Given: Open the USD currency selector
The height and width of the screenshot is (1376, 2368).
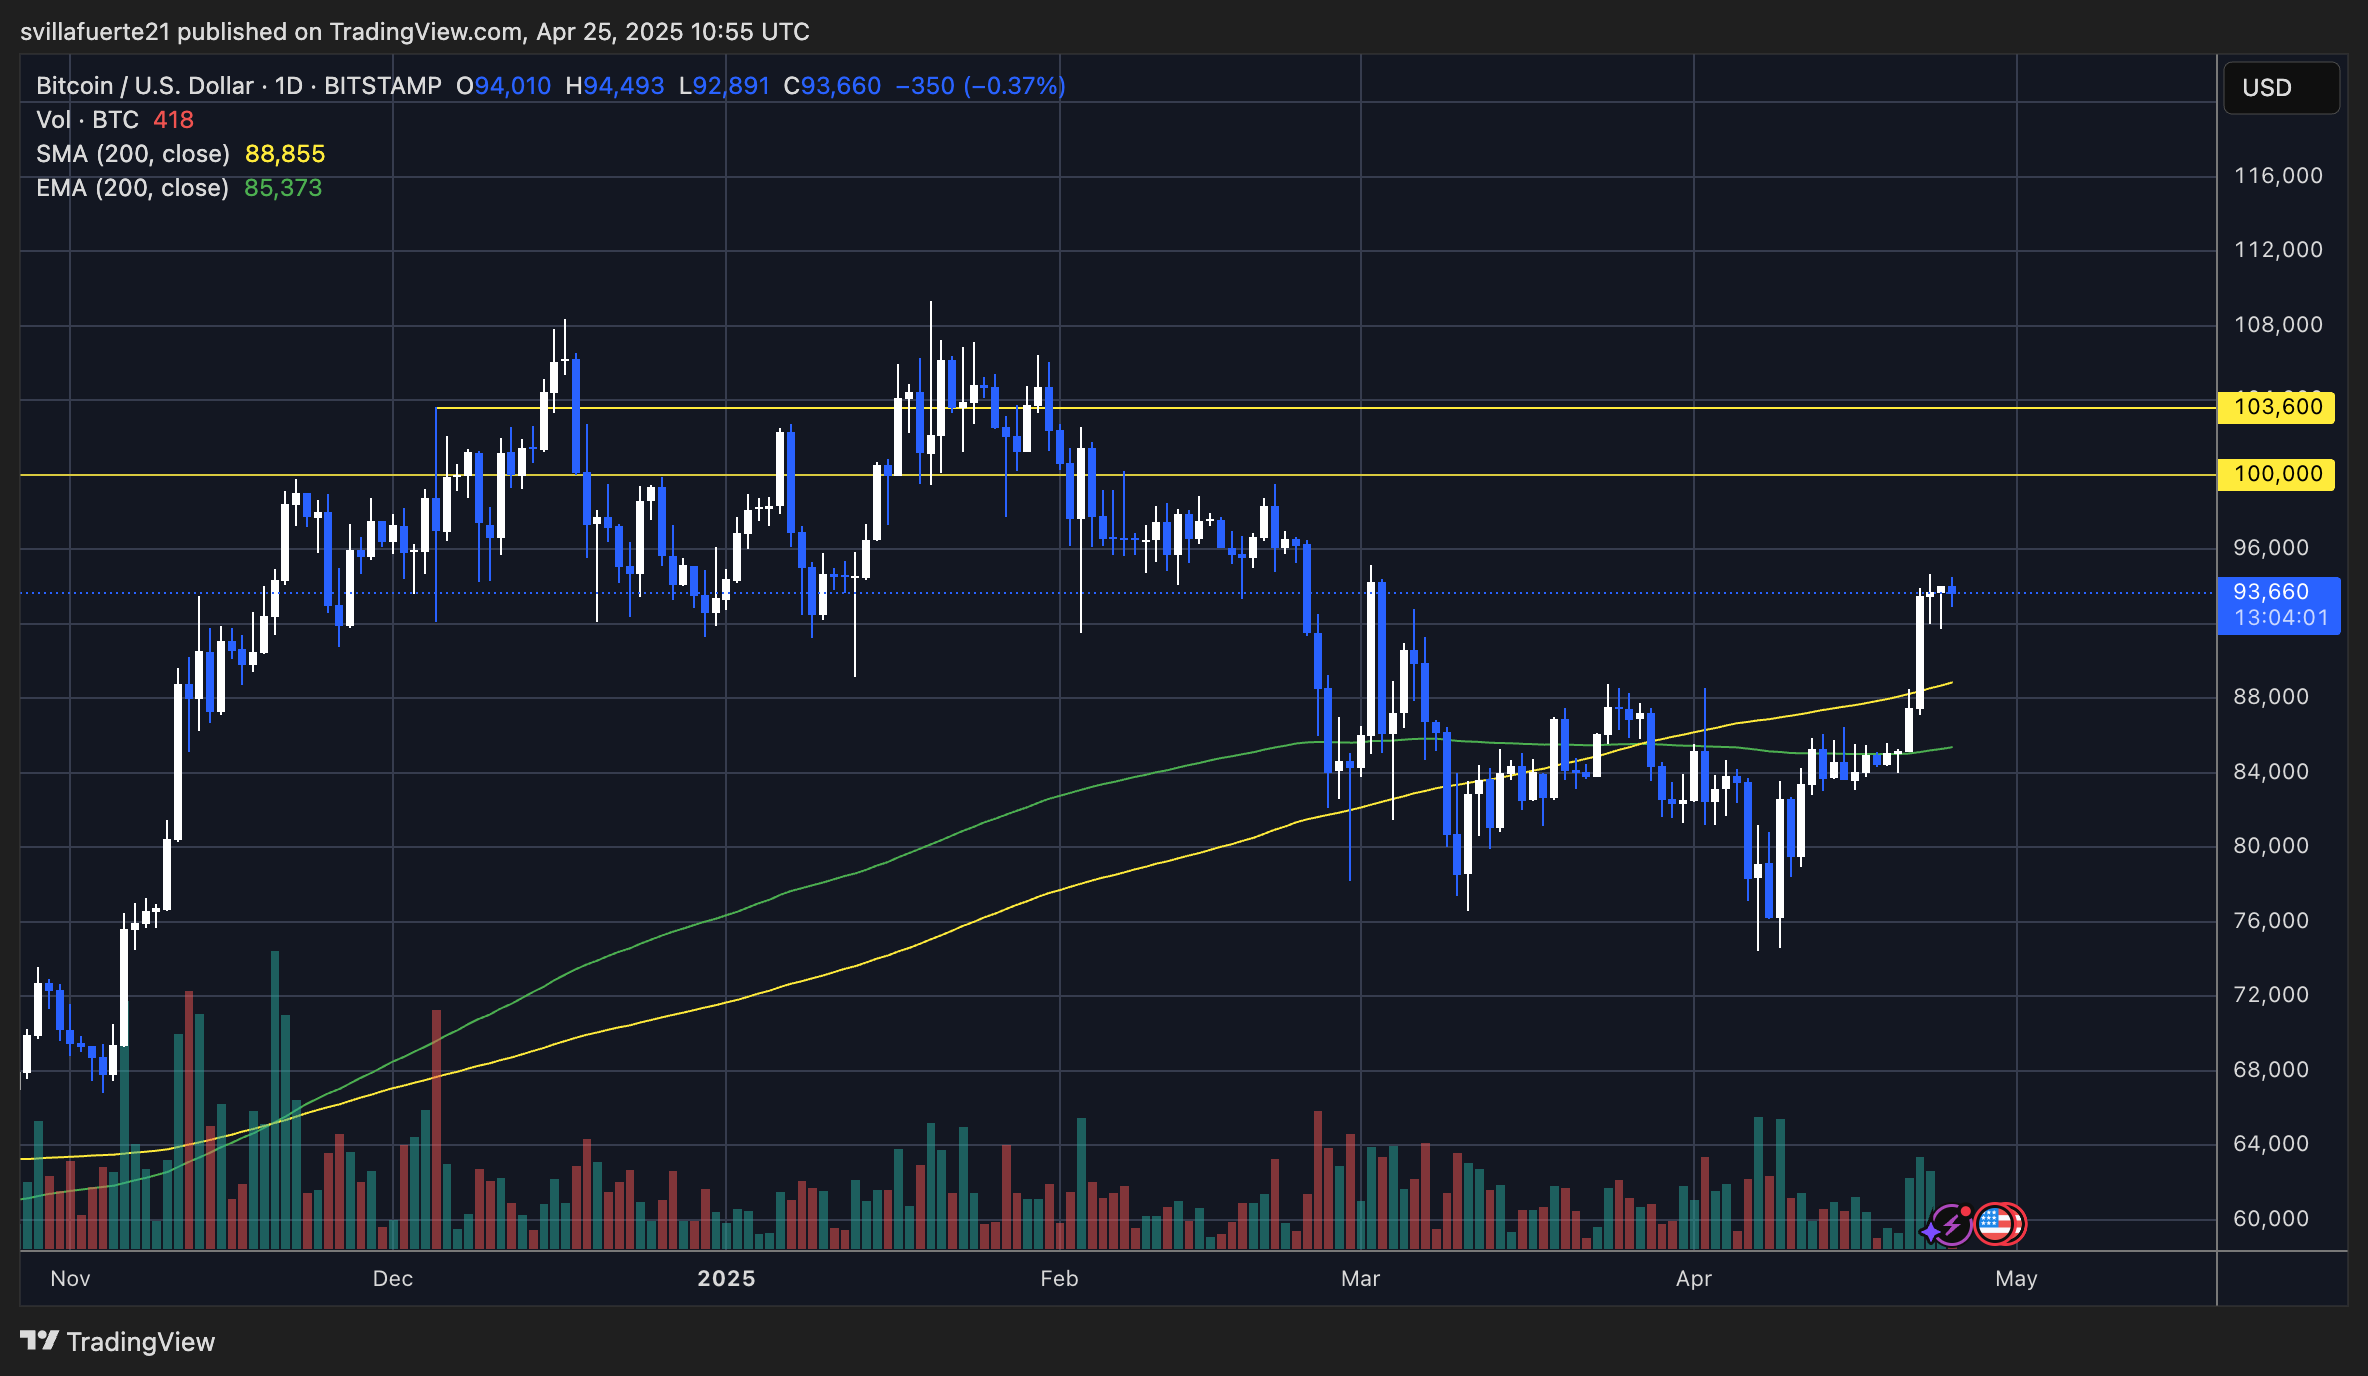Looking at the screenshot, I should (2280, 88).
